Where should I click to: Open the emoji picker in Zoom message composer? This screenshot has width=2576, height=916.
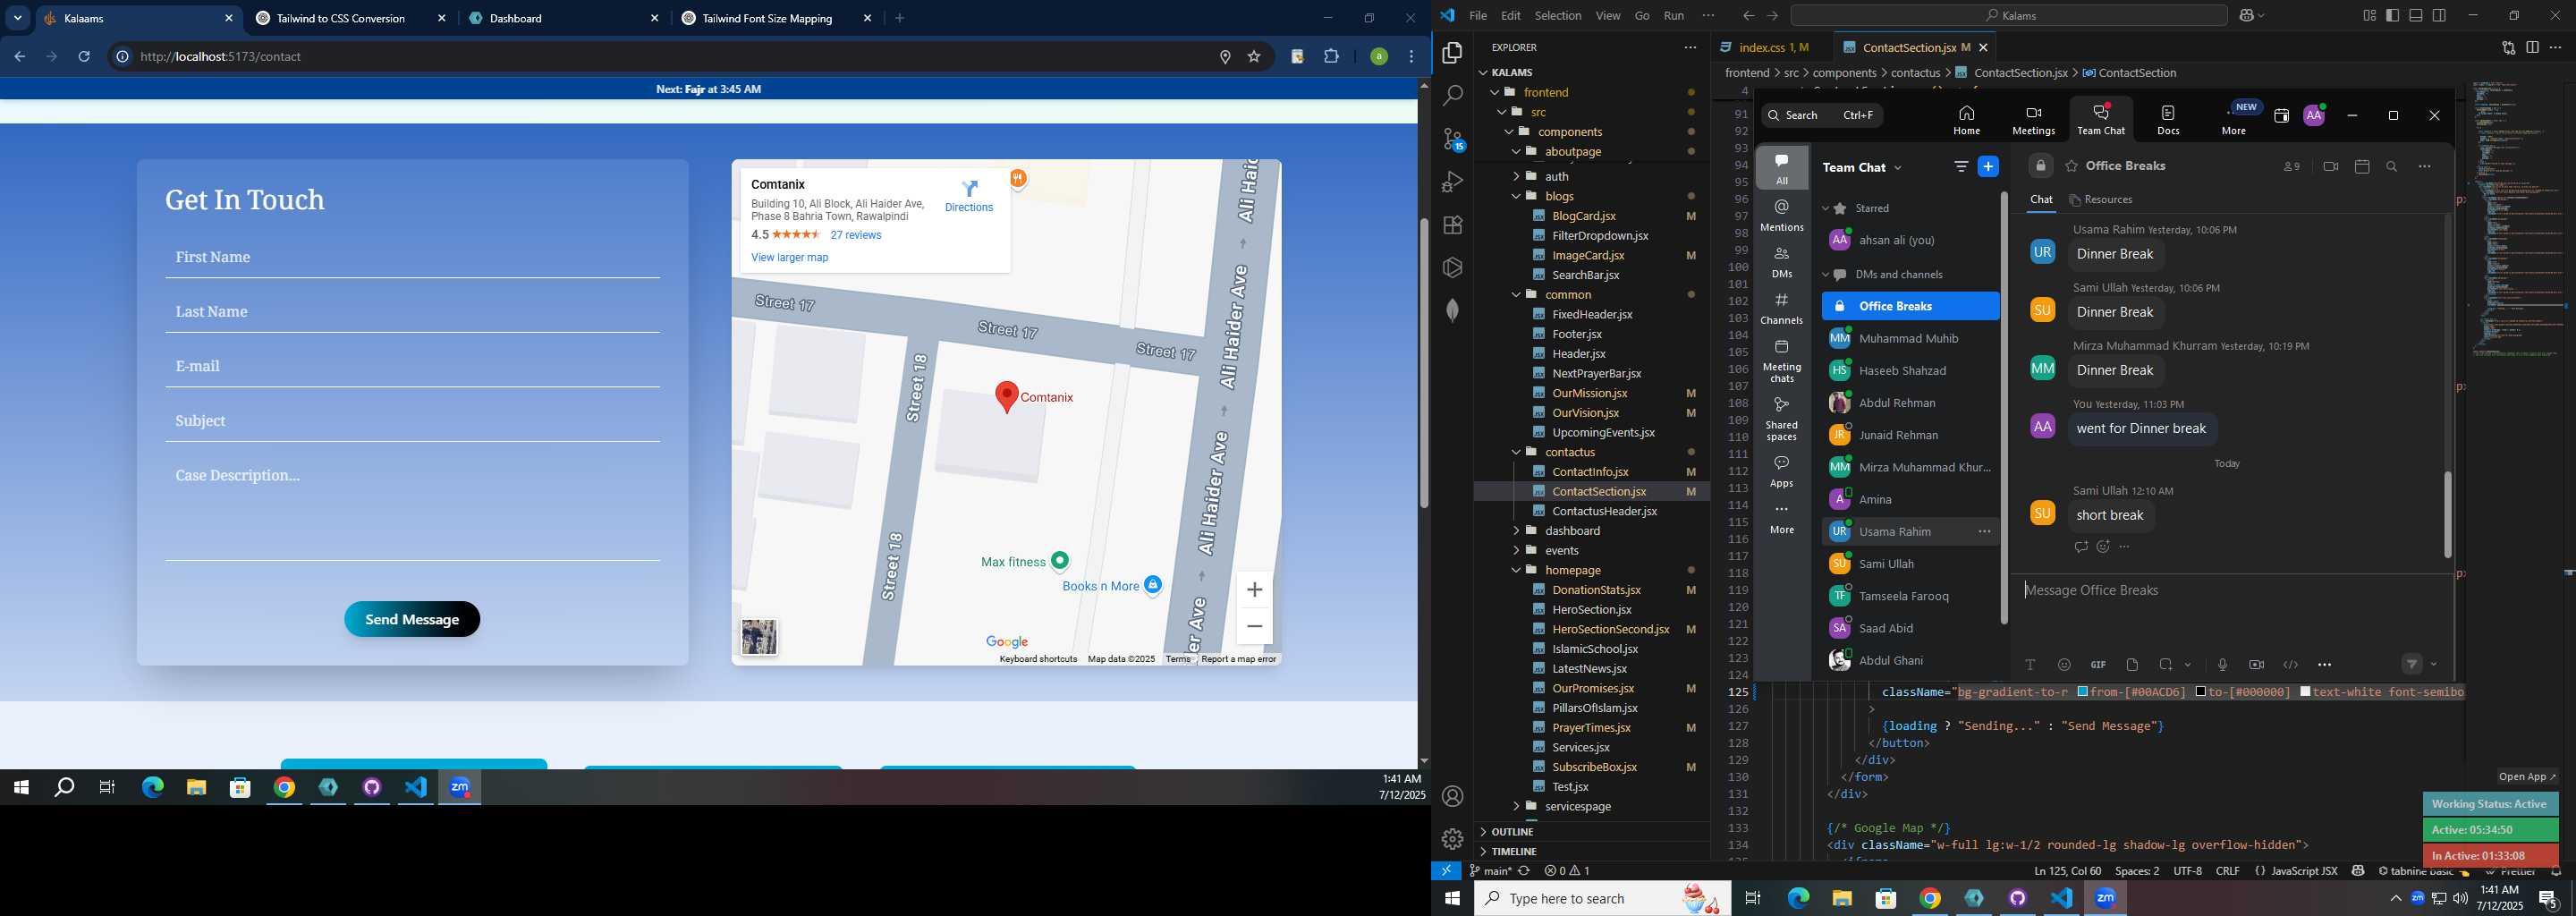(2064, 664)
